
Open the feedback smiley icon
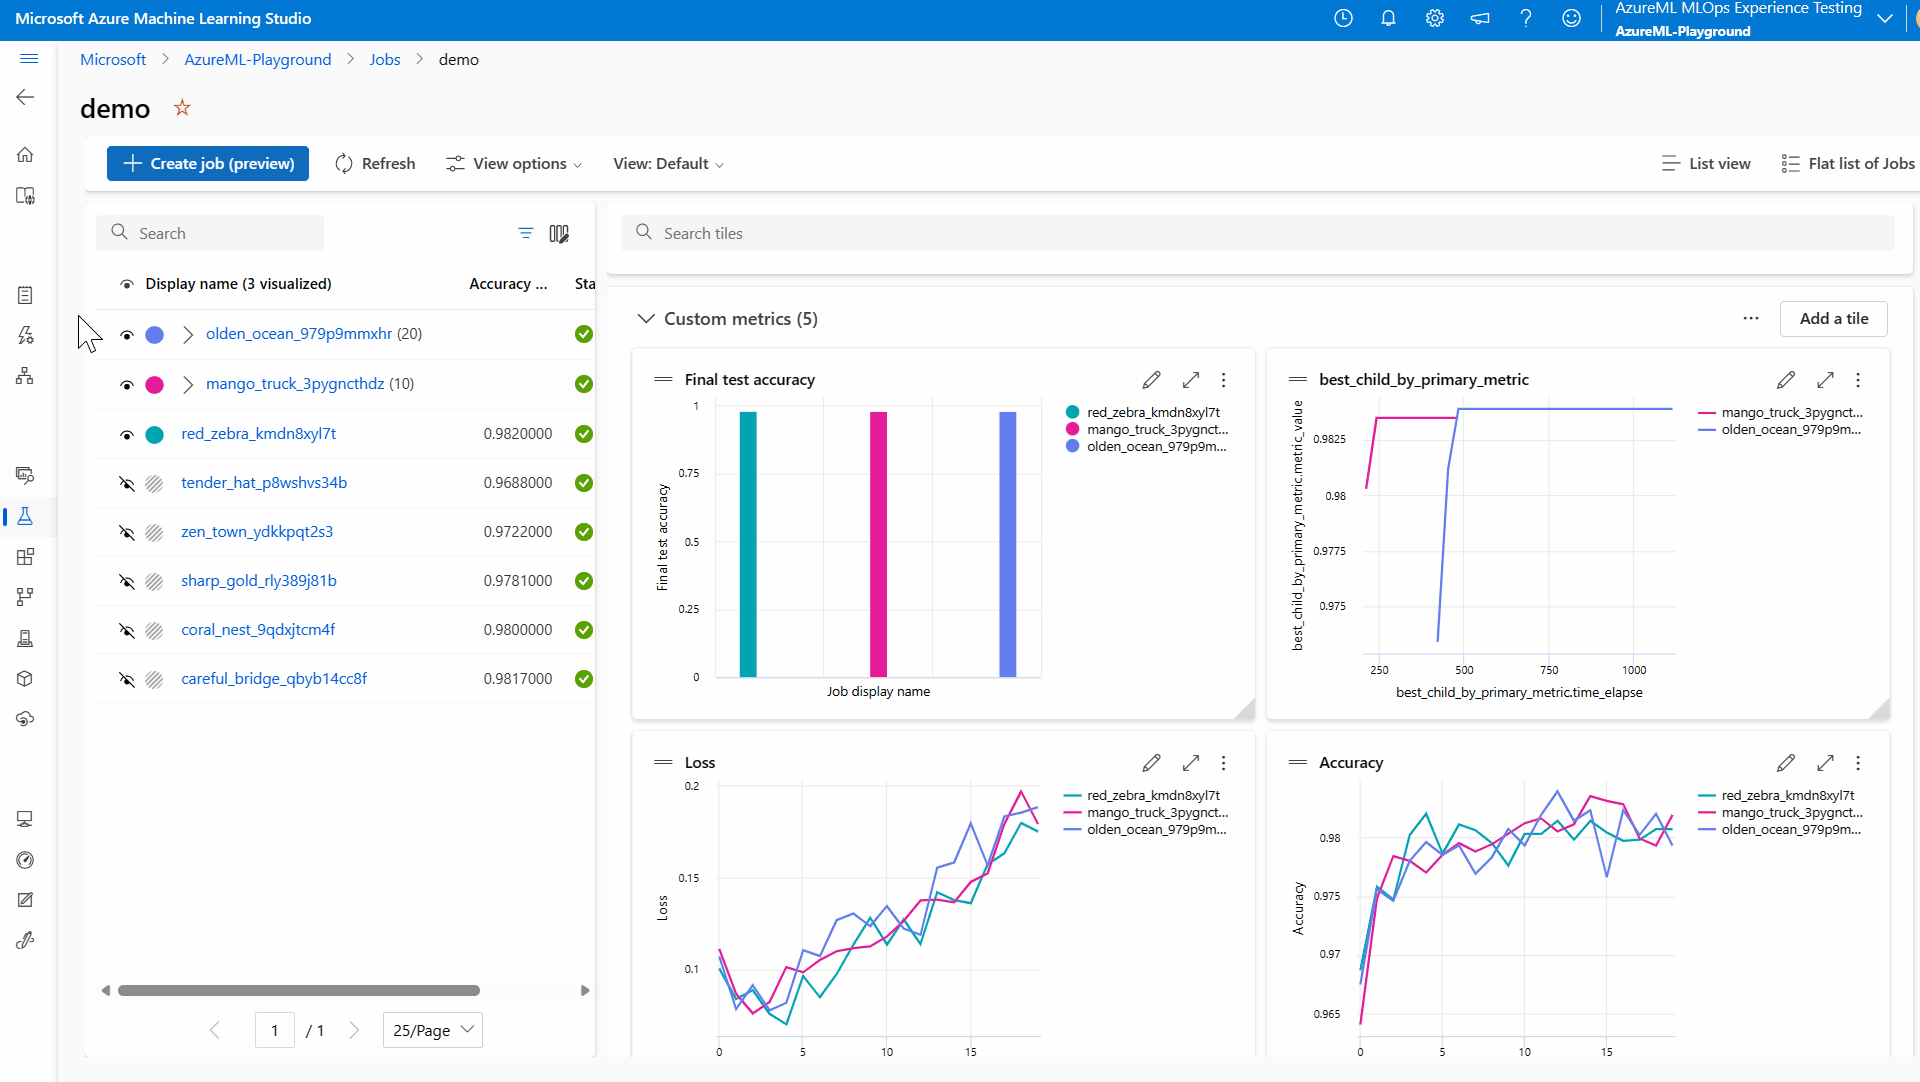1571,18
